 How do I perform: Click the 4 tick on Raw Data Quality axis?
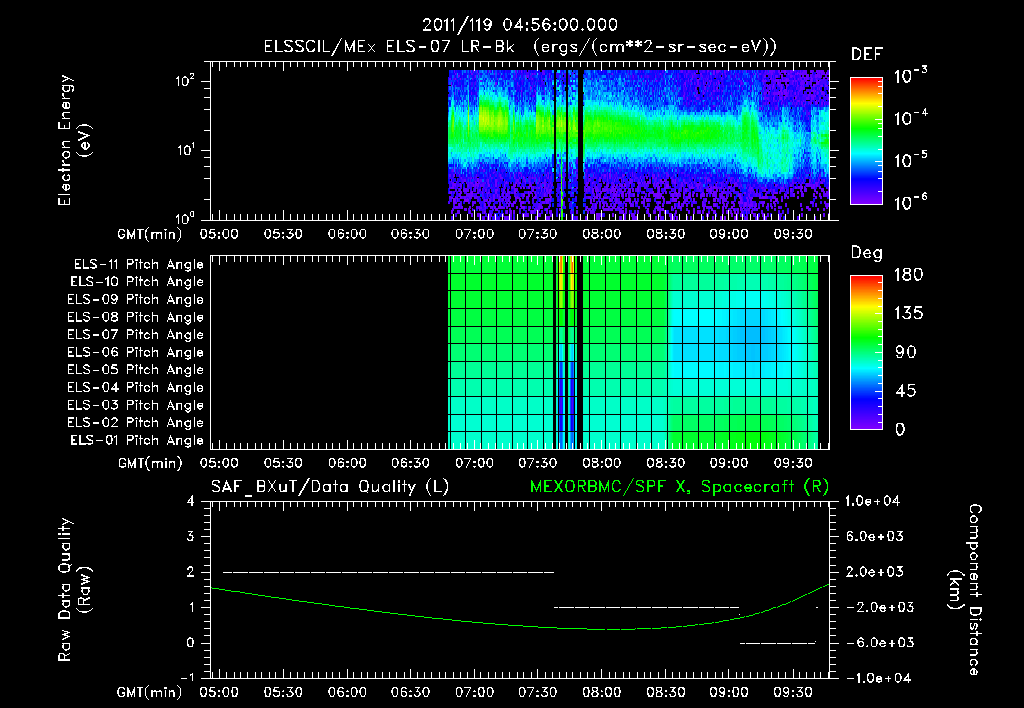click(191, 502)
